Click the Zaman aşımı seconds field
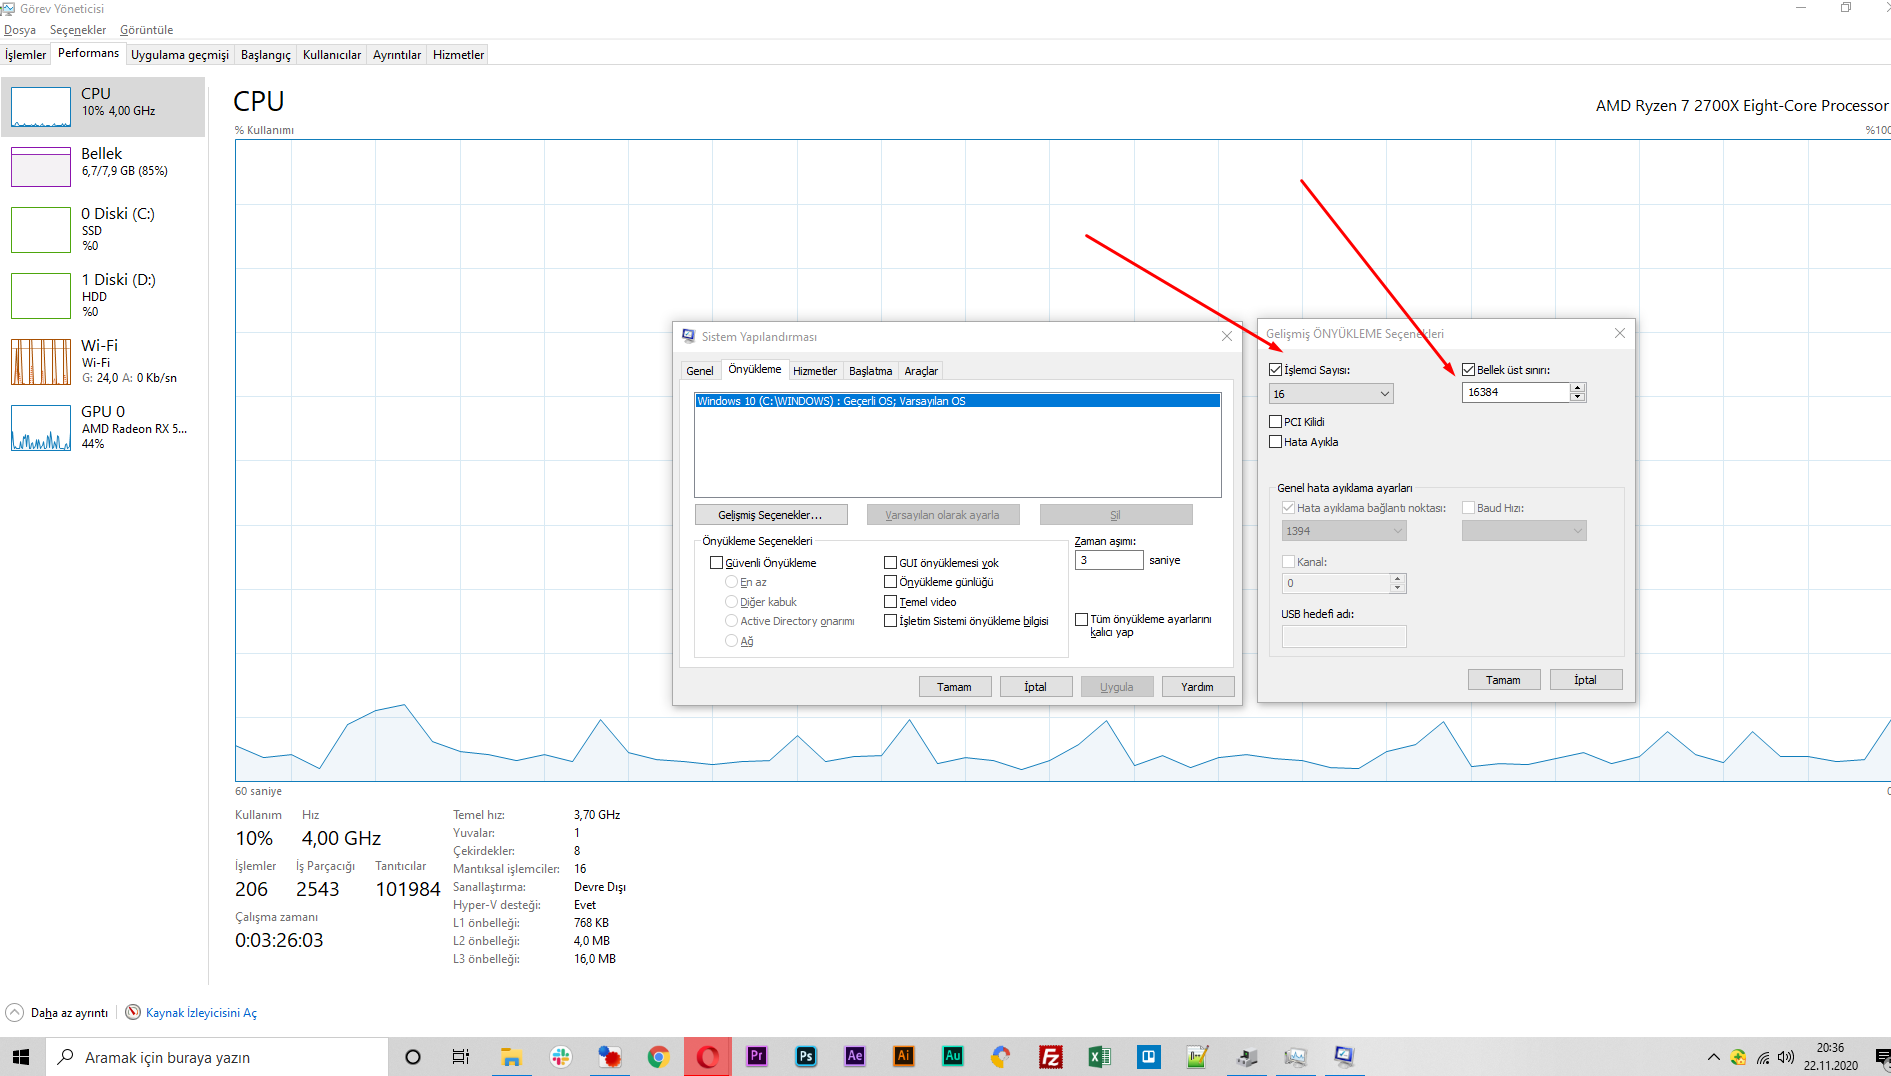 (x=1109, y=560)
